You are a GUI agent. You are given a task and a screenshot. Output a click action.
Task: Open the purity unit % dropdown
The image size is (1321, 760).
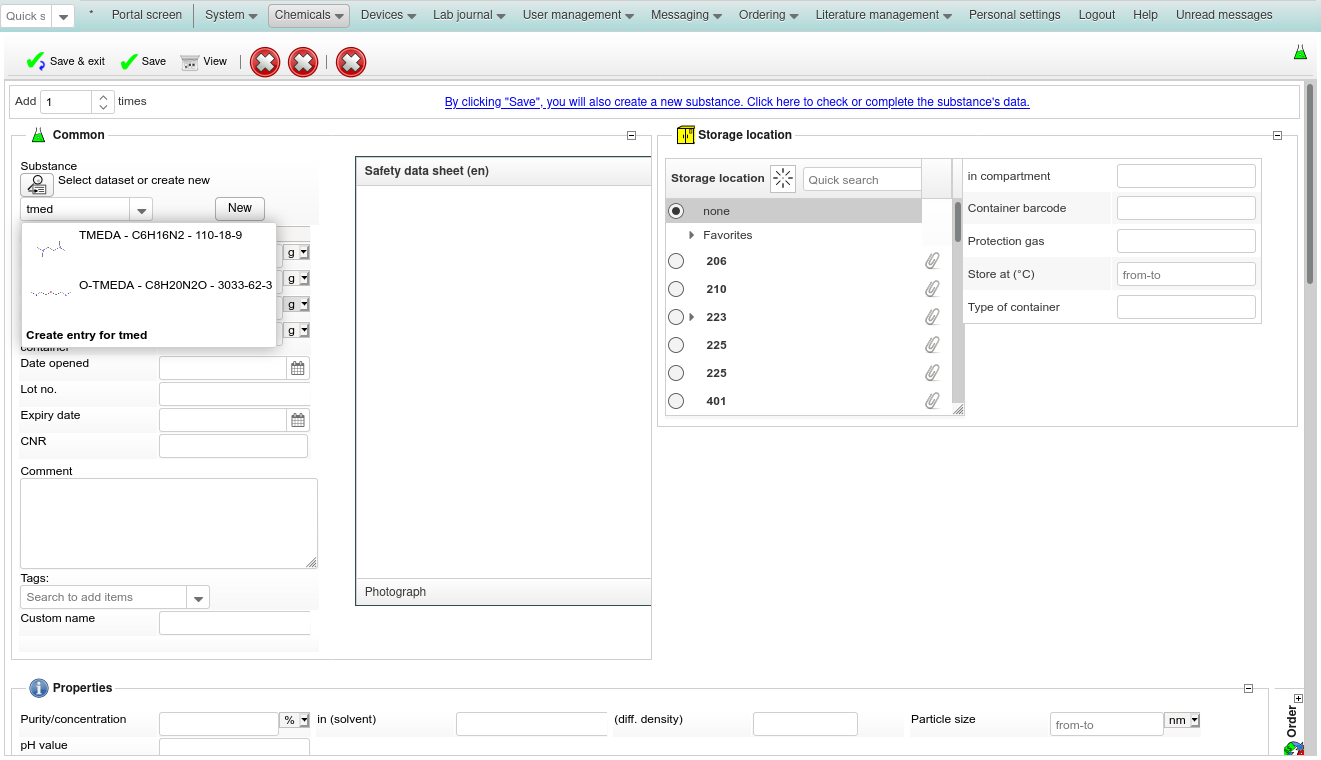tap(294, 720)
